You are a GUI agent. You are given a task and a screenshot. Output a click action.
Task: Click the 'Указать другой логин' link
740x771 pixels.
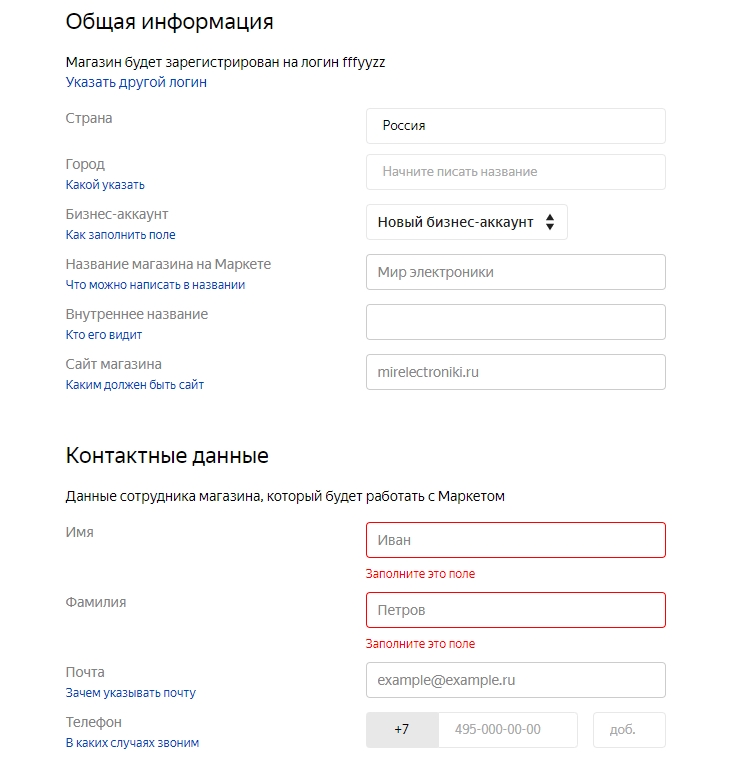point(136,82)
